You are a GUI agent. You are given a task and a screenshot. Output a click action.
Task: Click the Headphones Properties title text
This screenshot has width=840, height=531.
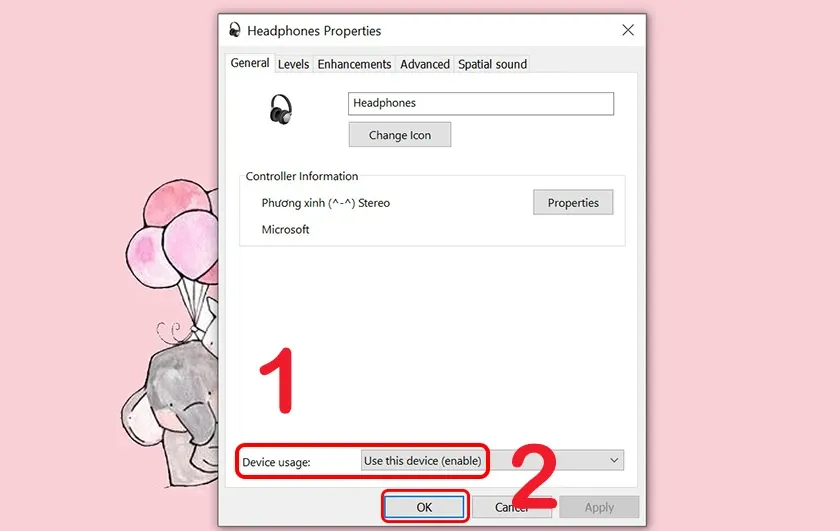tap(314, 31)
